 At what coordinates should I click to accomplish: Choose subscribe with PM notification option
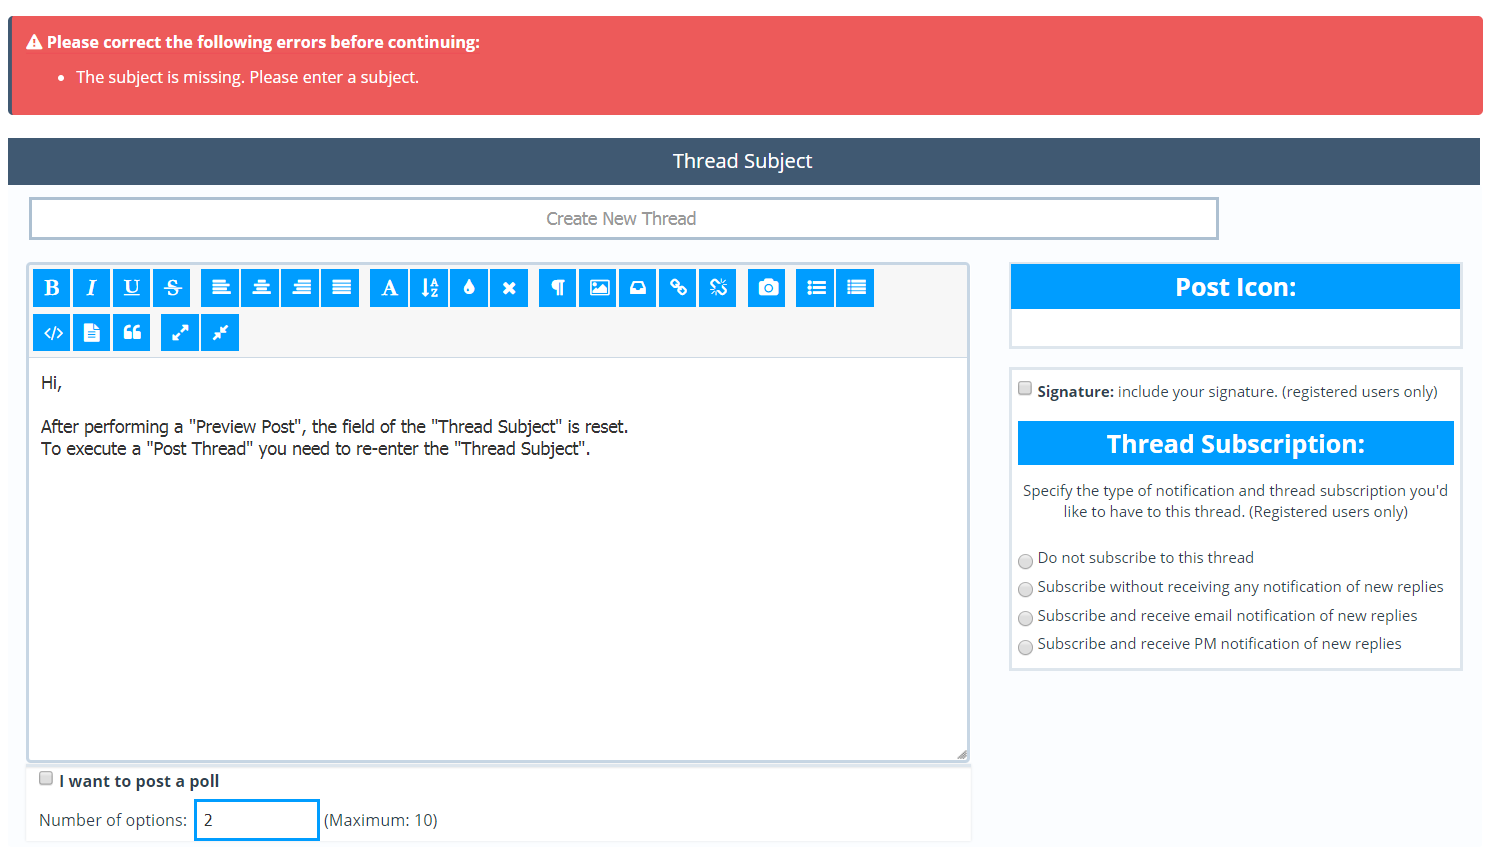[1025, 647]
